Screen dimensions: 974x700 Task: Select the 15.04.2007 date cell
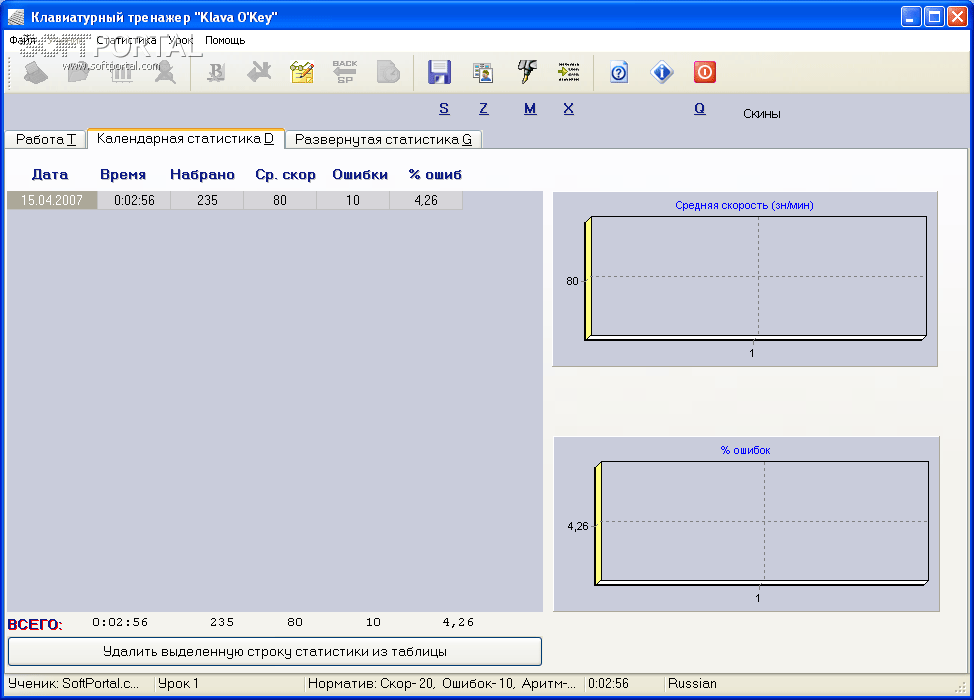[x=52, y=200]
